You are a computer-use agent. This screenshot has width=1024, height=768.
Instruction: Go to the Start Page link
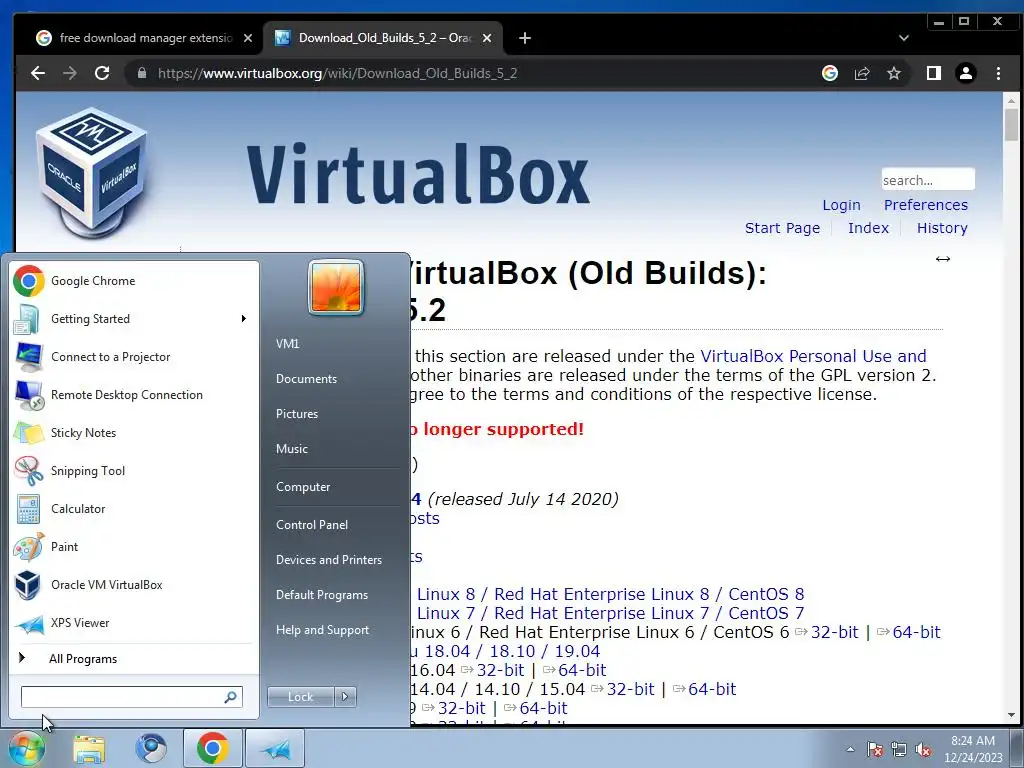782,228
